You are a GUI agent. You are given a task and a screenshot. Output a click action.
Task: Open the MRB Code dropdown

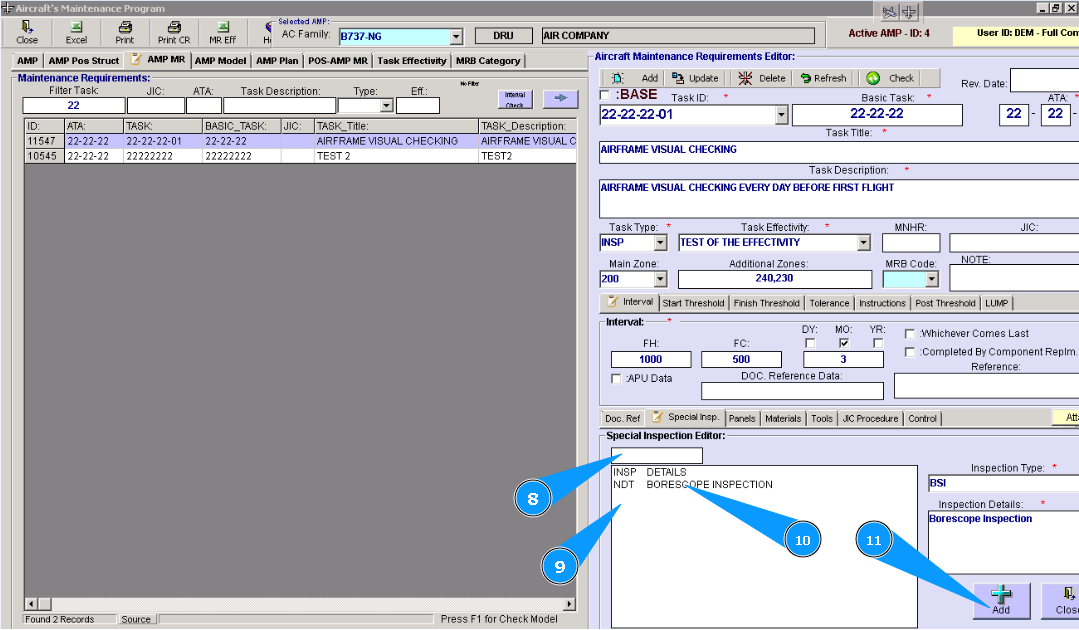(932, 279)
